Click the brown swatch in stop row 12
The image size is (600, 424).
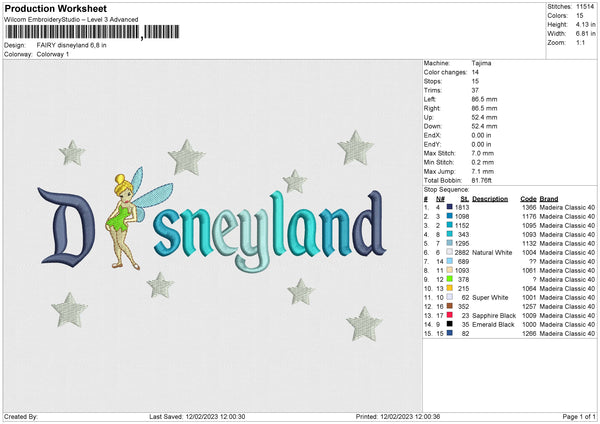(x=449, y=306)
